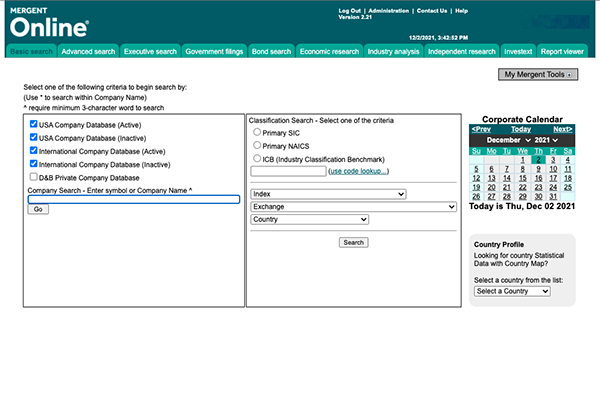600x400 pixels.
Task: Open the Executive search tab
Action: (150, 51)
